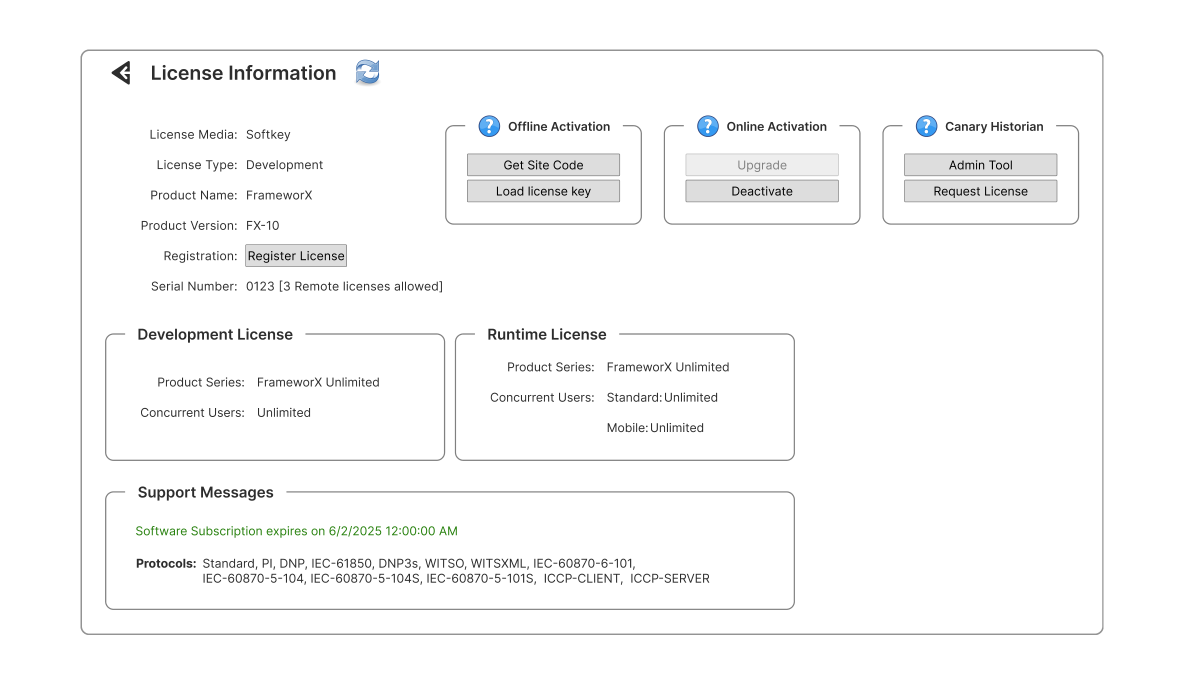This screenshot has width=1184, height=684.
Task: Click Get Site Code button
Action: 544,165
